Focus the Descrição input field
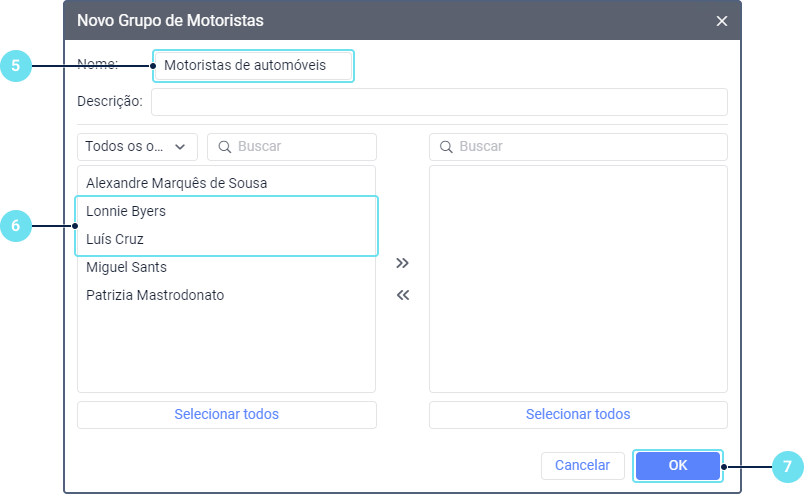 pyautogui.click(x=439, y=102)
